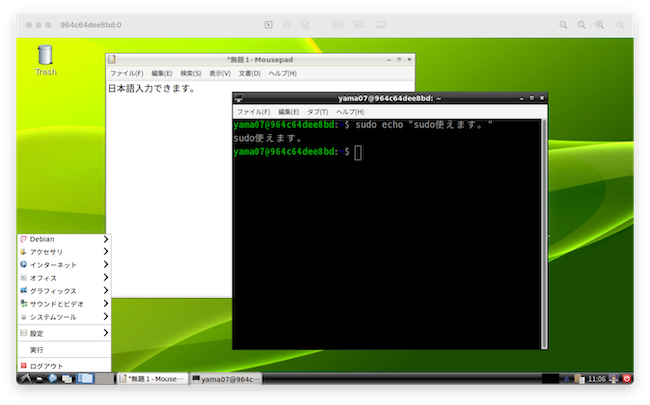Expand the グラフィックス submenu
The image size is (650, 405).
[64, 291]
